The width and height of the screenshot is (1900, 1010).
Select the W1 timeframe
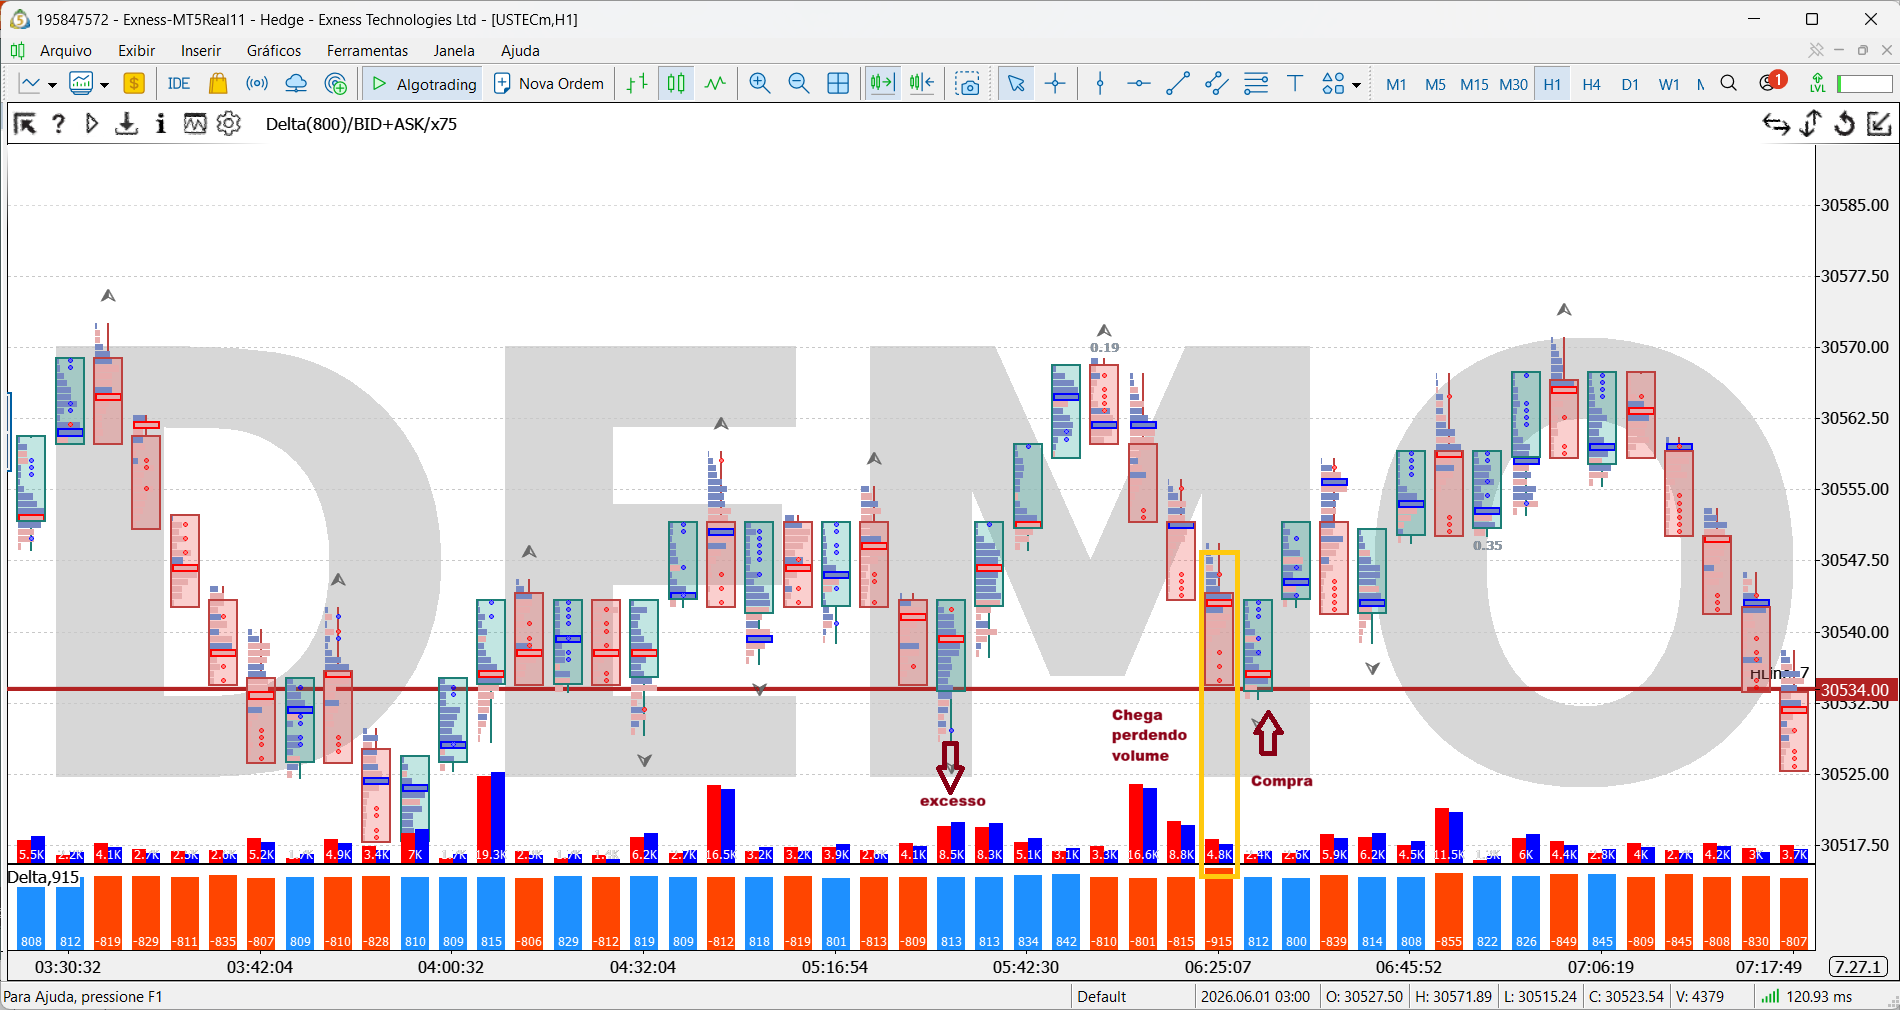click(1669, 84)
